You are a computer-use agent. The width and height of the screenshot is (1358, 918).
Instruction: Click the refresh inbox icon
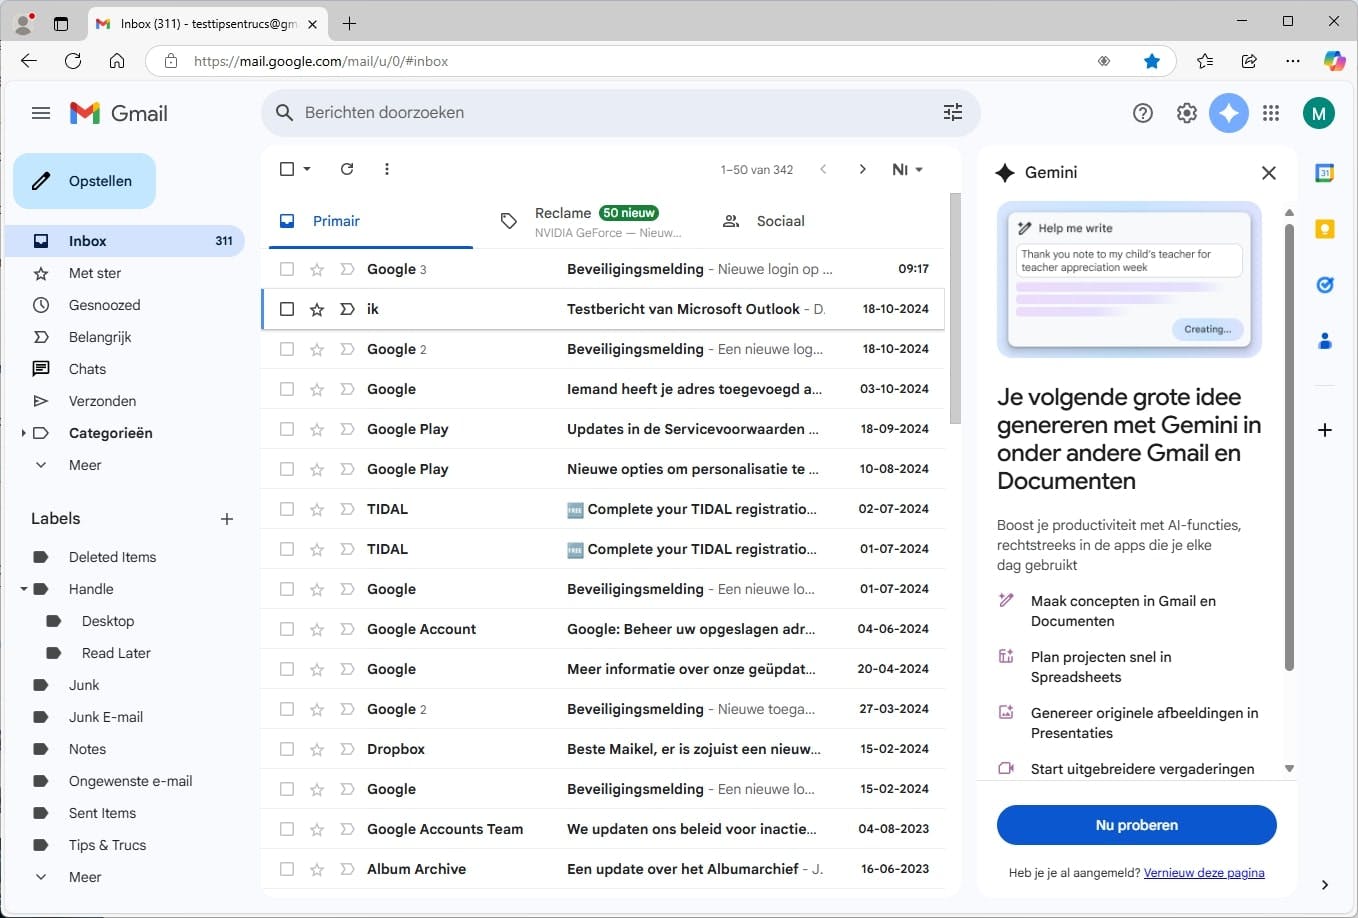coord(347,169)
